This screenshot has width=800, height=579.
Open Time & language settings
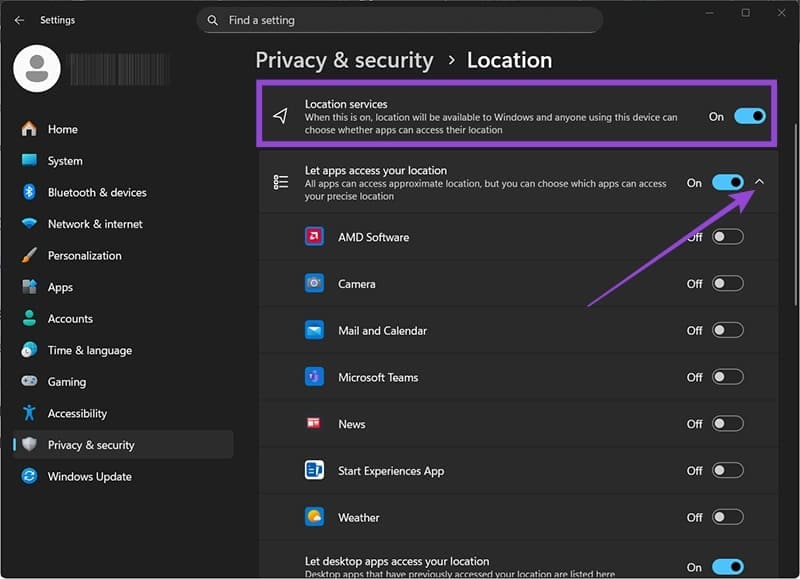pos(123,350)
